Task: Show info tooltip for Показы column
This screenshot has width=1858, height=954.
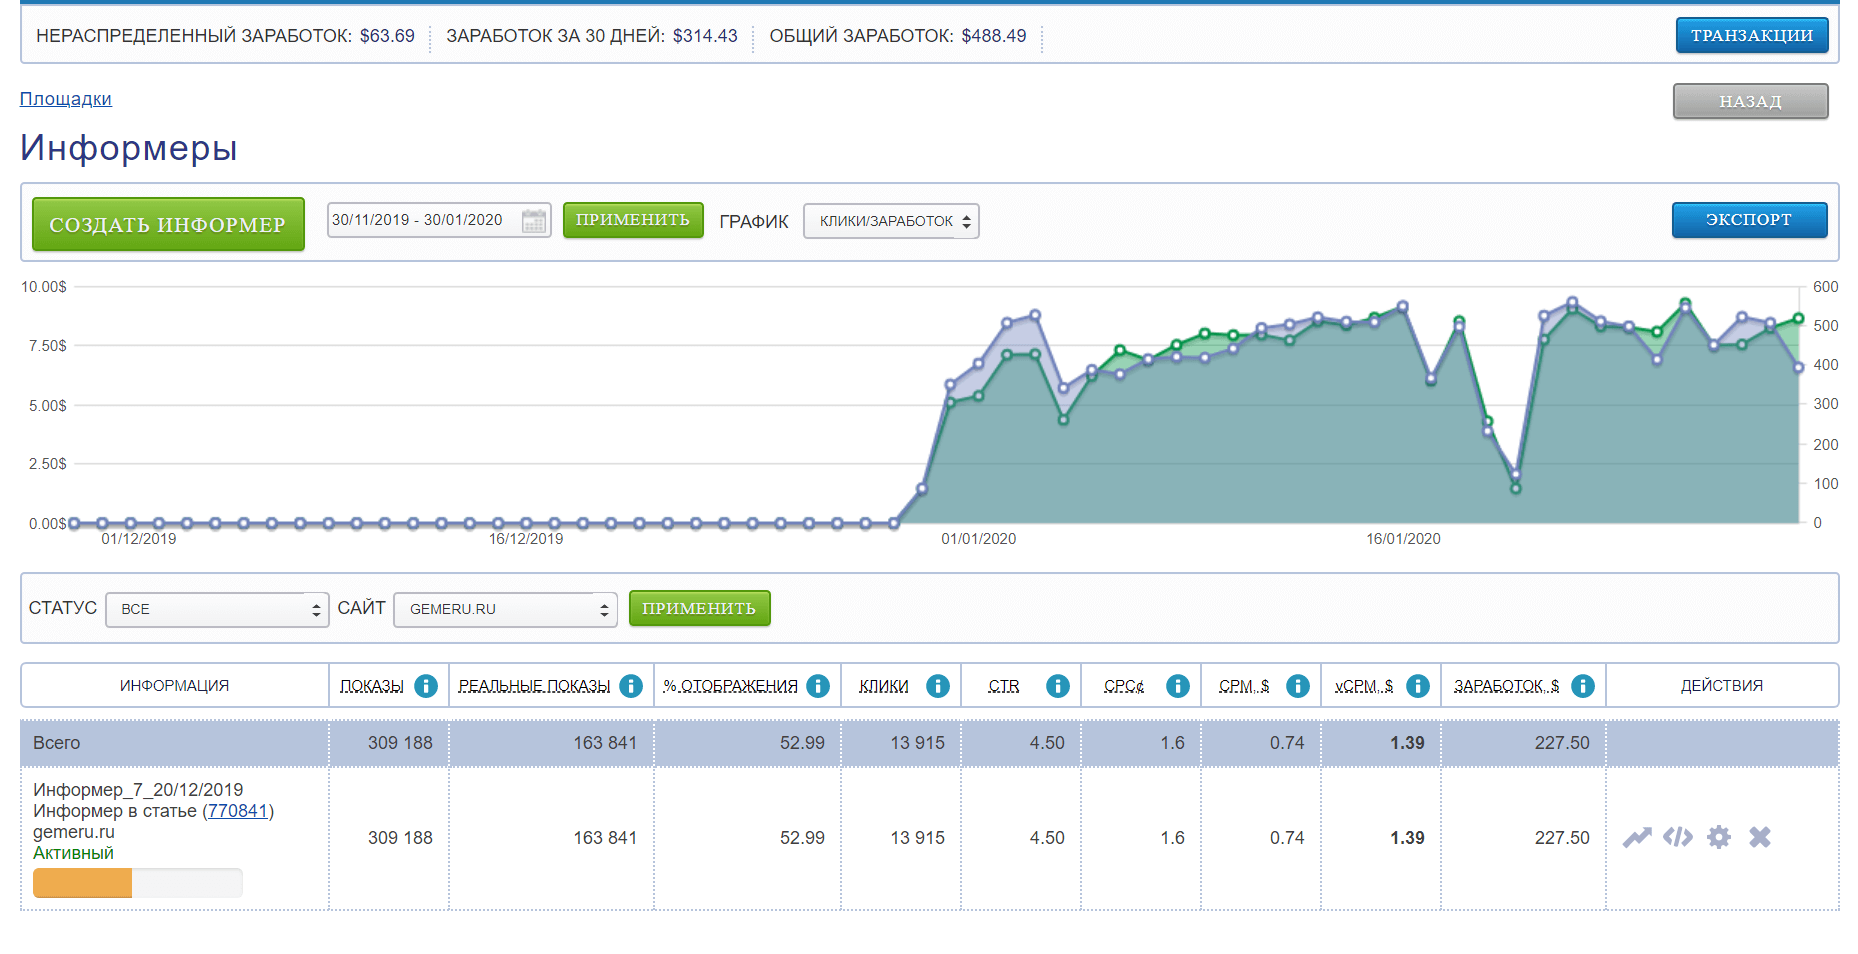Action: click(x=426, y=686)
